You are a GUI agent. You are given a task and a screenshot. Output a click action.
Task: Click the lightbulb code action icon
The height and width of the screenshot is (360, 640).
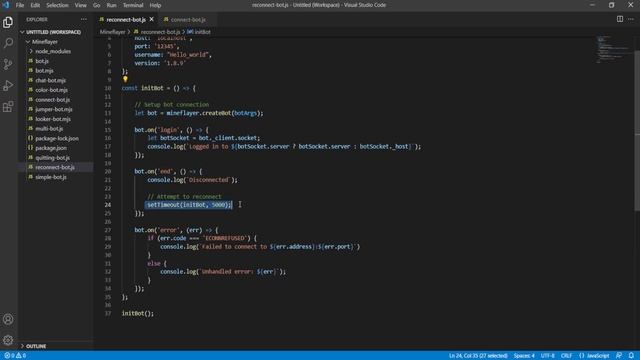pos(125,79)
